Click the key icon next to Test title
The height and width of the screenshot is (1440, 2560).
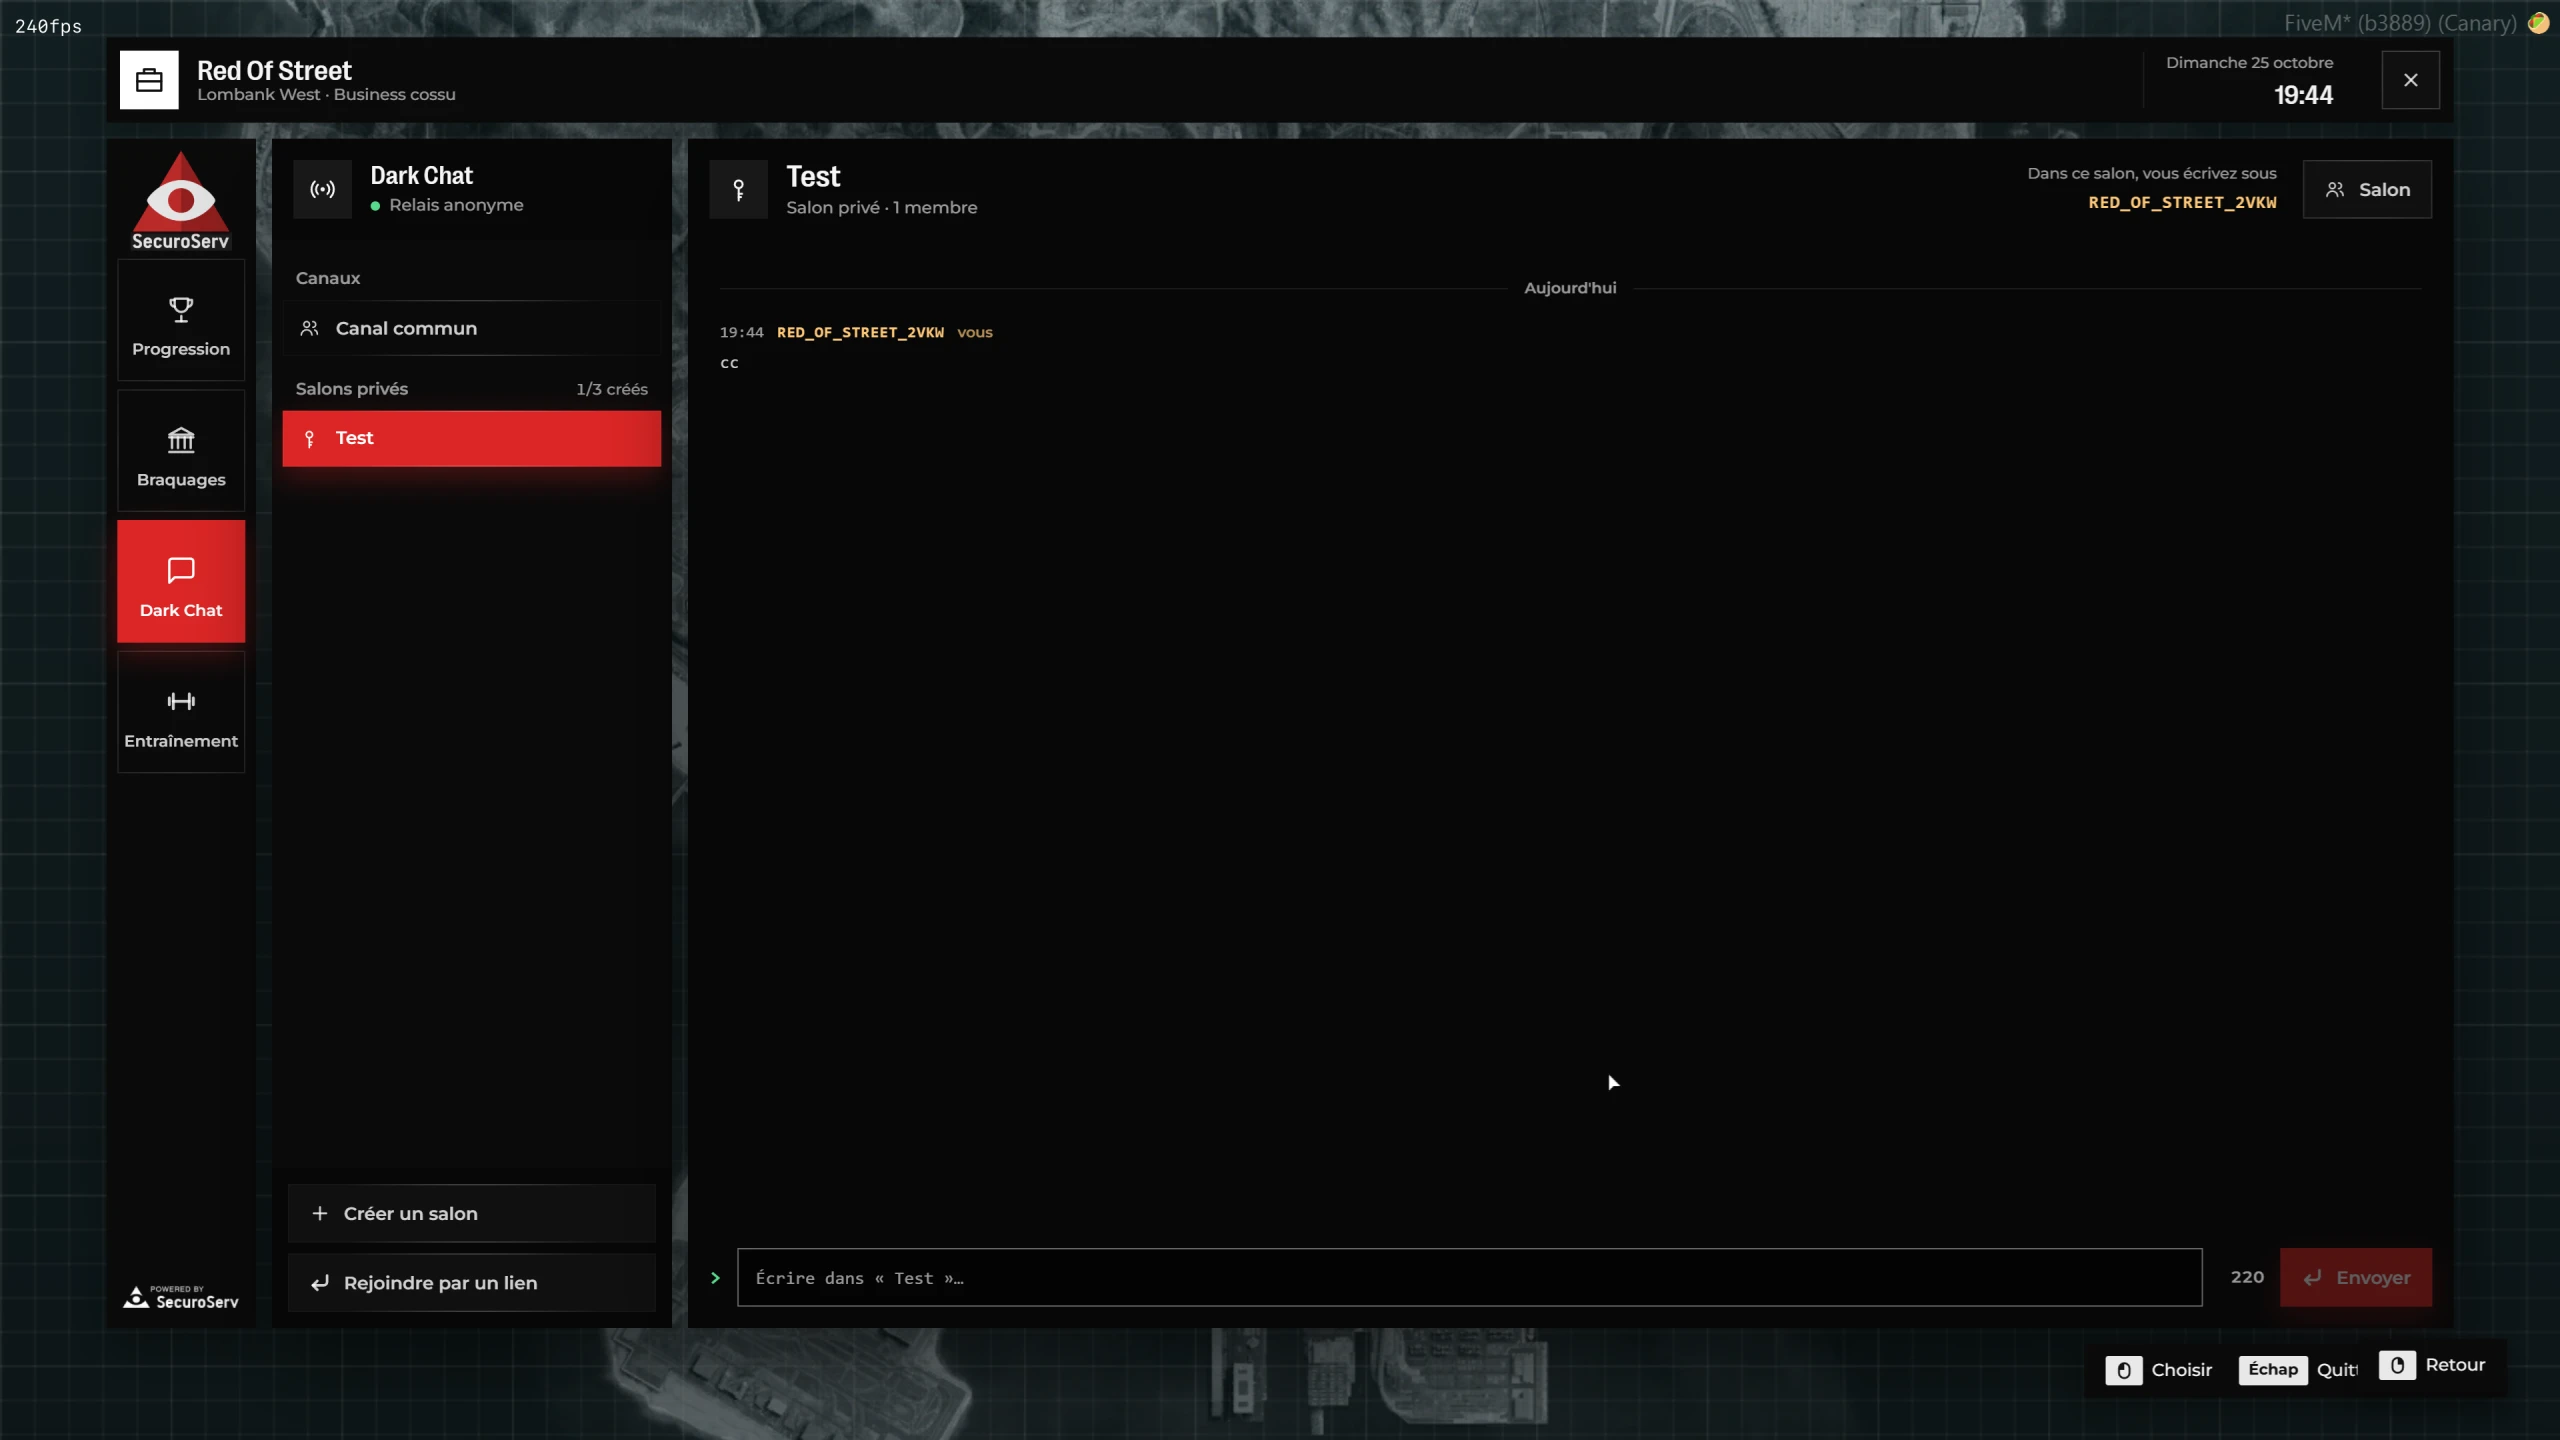click(x=738, y=189)
